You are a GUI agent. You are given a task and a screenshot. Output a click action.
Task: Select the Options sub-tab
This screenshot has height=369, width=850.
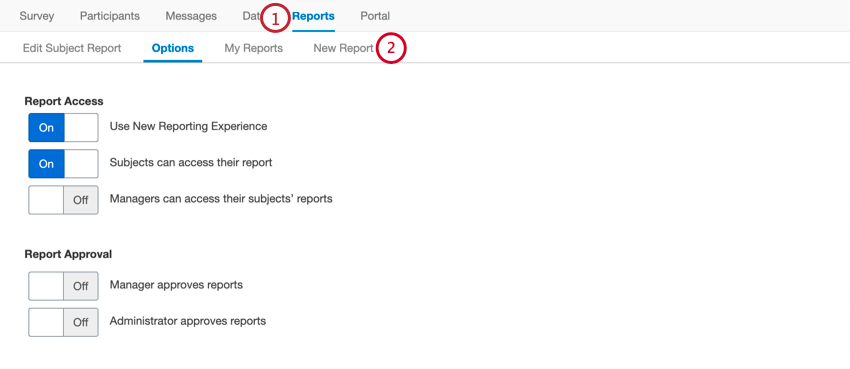(172, 48)
